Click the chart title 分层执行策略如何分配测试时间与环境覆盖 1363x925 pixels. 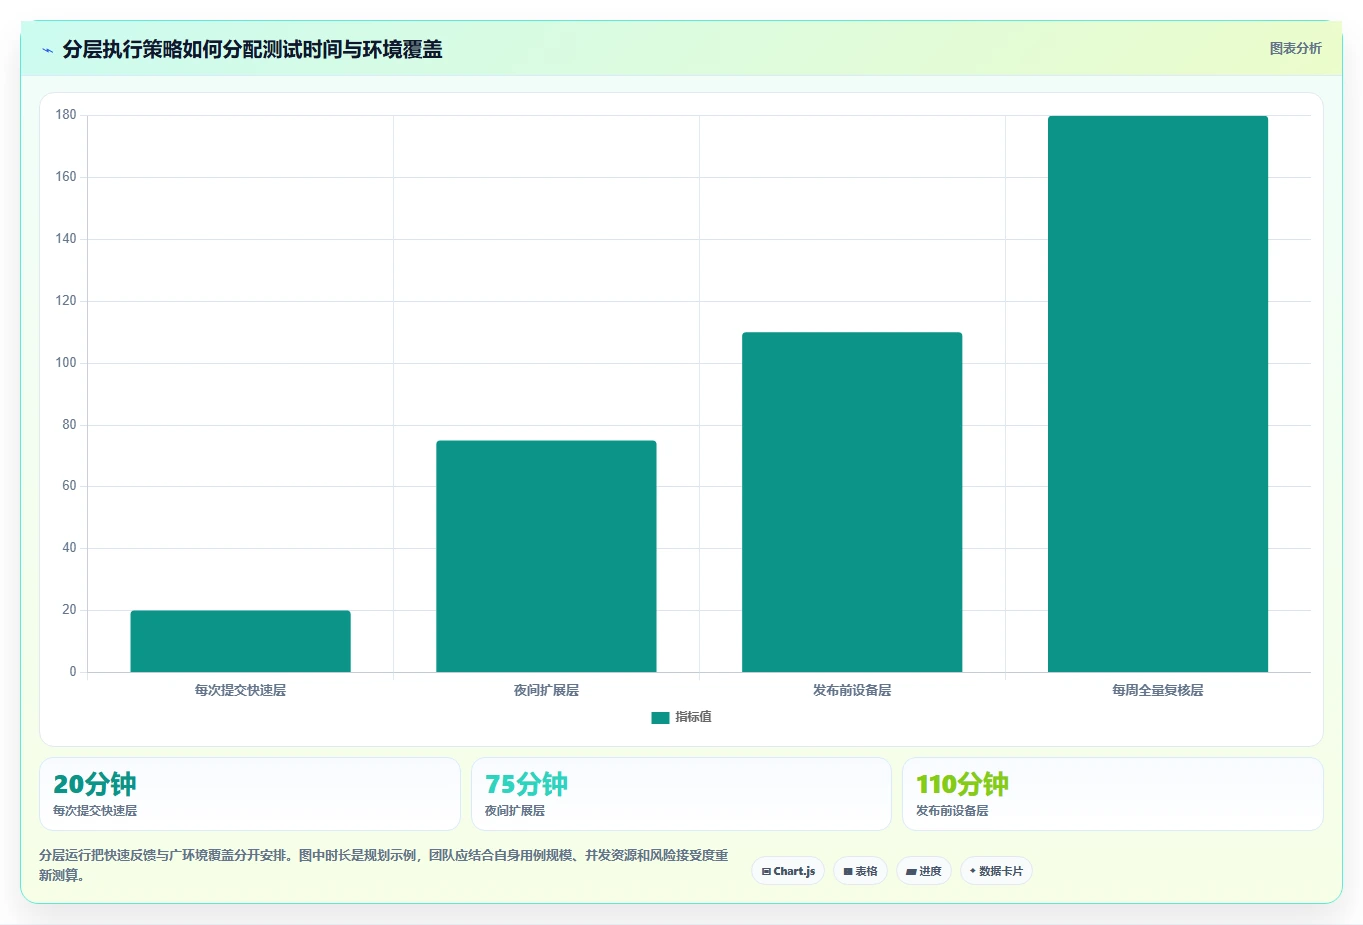point(252,49)
